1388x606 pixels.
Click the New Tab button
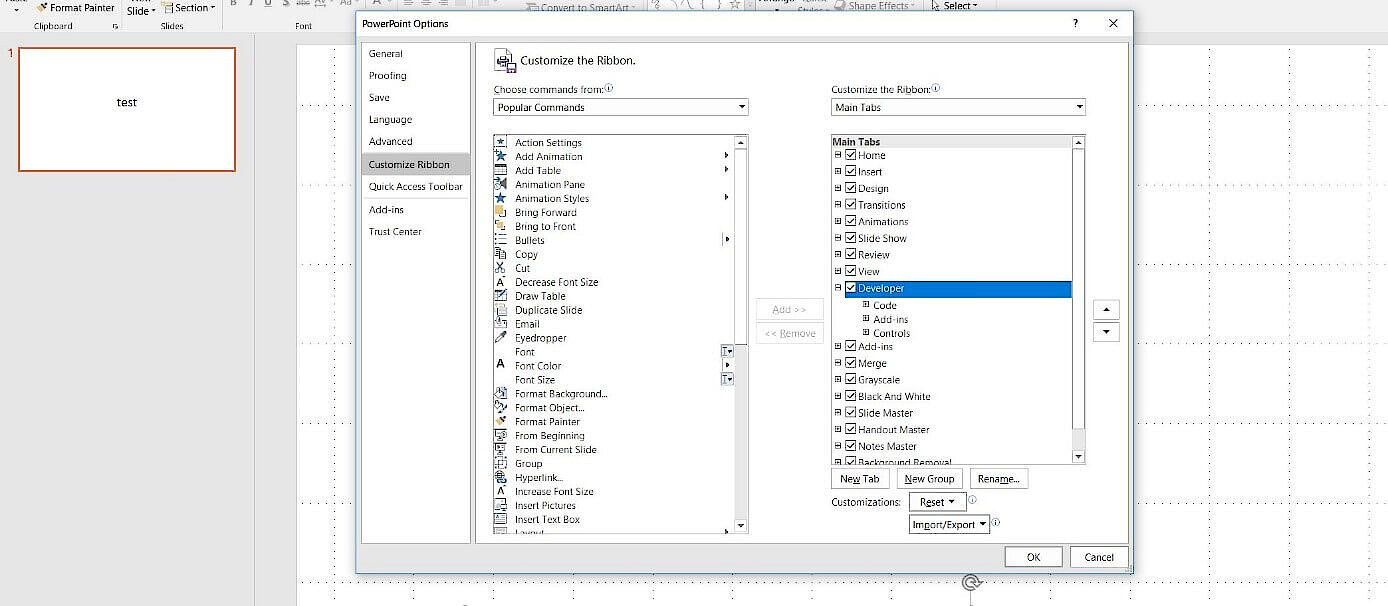point(859,478)
